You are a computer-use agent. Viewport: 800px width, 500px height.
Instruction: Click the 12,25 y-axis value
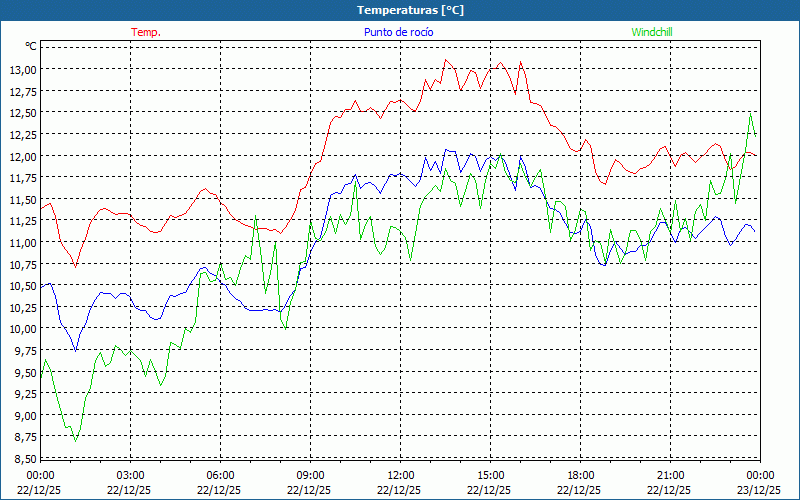pos(23,134)
